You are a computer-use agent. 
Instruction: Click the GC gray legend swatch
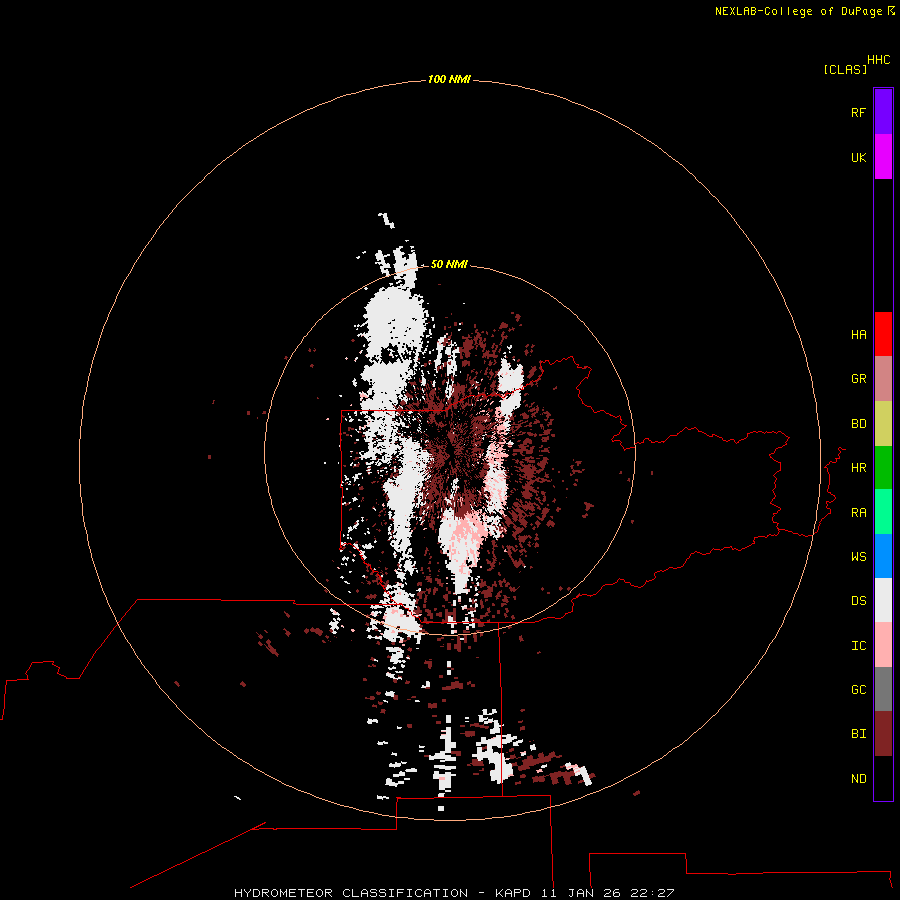tap(883, 689)
